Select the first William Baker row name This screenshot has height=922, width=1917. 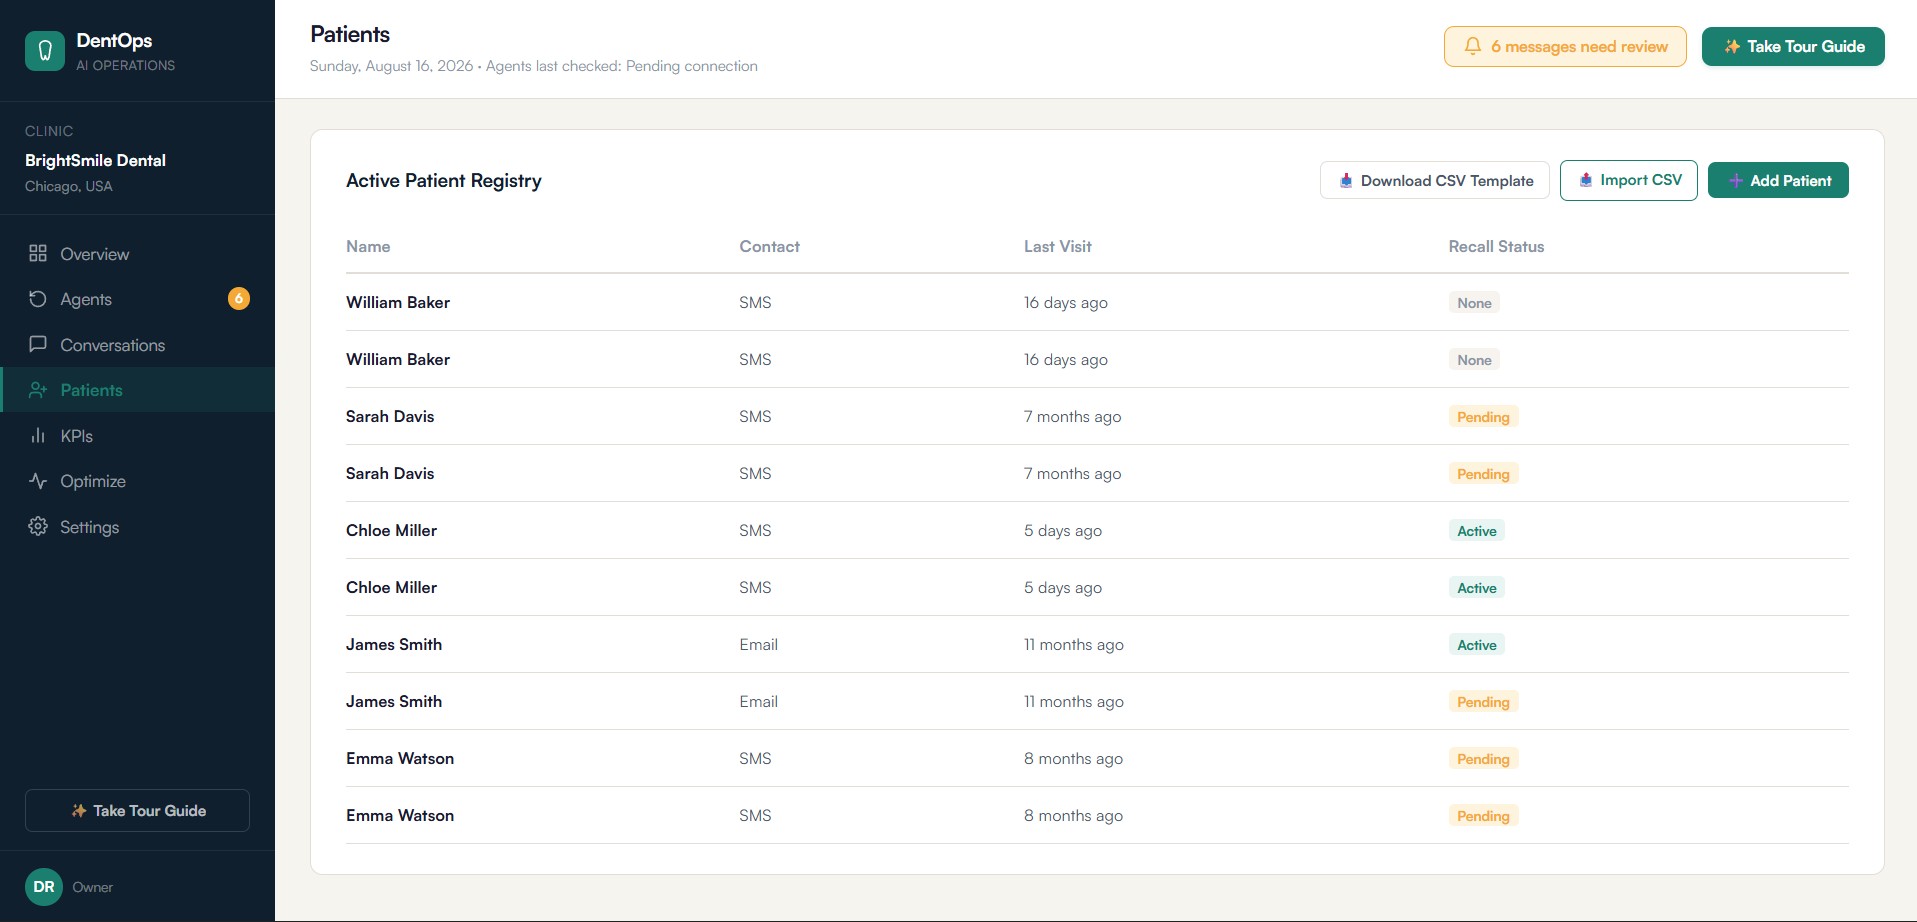pos(398,302)
